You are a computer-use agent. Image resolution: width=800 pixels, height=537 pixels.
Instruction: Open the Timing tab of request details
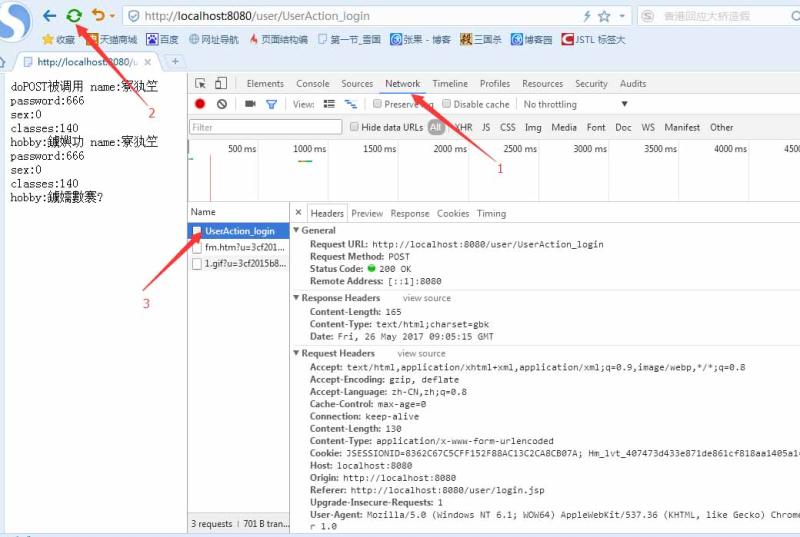[x=491, y=214]
